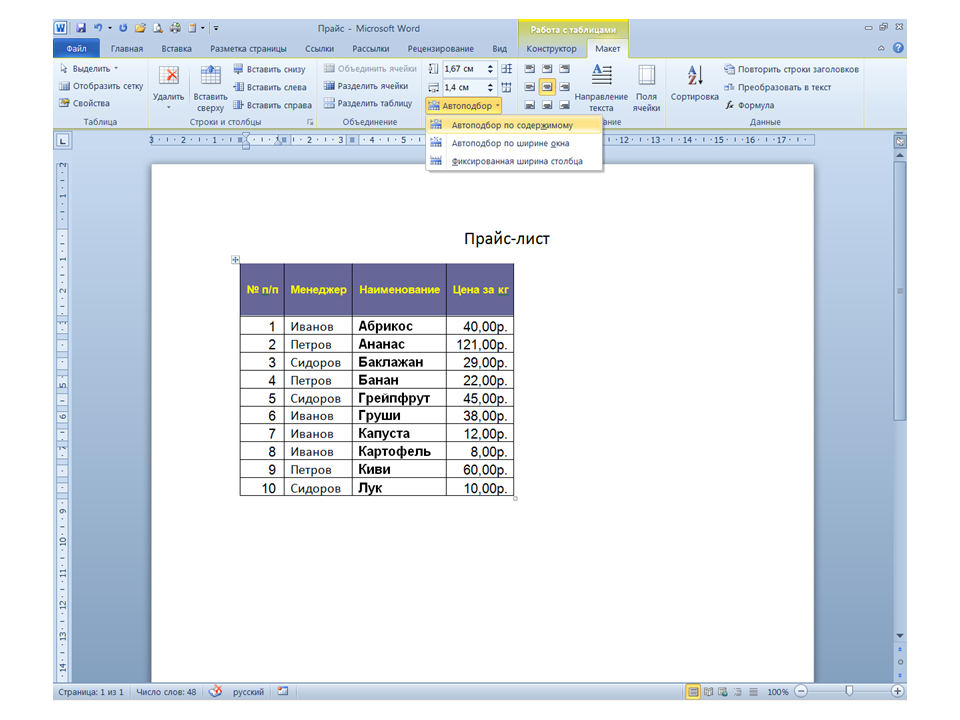Image resolution: width=960 pixels, height=720 pixels.
Task: Toggle Повторить строки заголовков
Action: 790,69
